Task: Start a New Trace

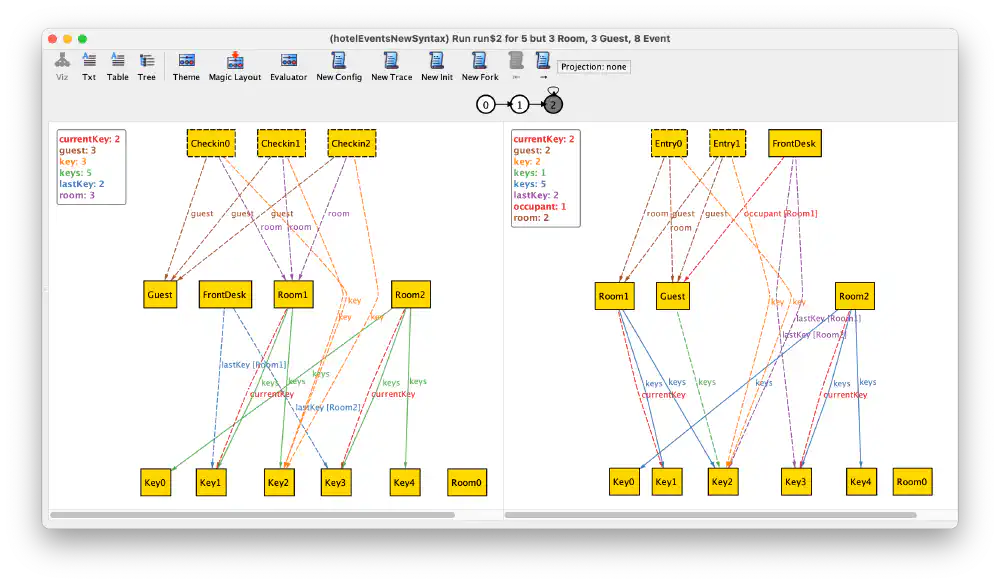Action: [391, 66]
